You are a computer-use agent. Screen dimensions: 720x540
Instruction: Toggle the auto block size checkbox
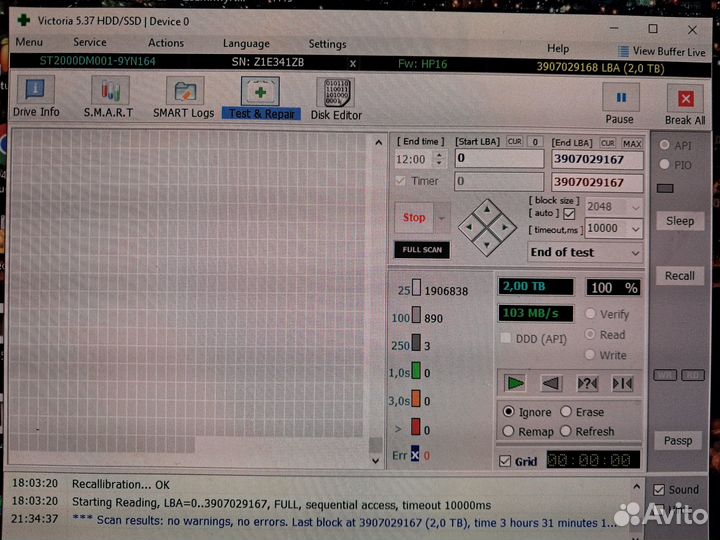pyautogui.click(x=569, y=213)
